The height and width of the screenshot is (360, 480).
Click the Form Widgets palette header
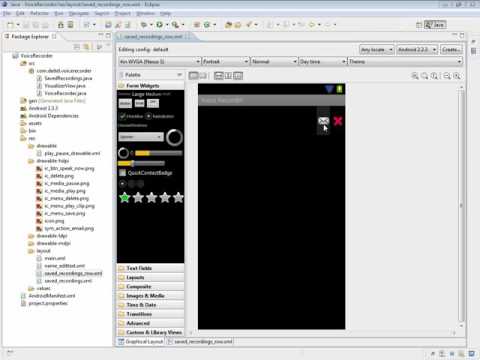click(x=151, y=86)
